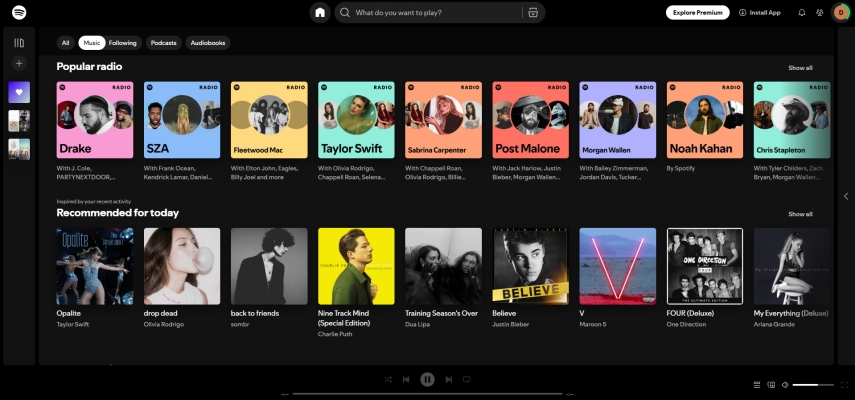
Task: Open the Recommended for today heading
Action: [118, 213]
